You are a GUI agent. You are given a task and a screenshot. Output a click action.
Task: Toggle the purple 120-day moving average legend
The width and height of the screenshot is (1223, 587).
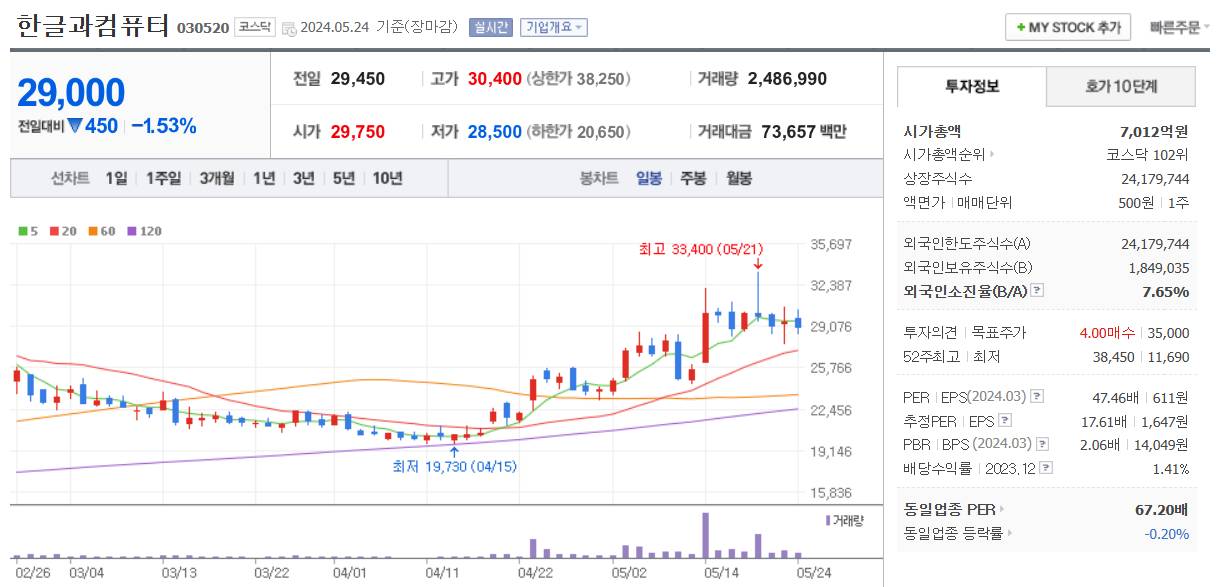[134, 230]
